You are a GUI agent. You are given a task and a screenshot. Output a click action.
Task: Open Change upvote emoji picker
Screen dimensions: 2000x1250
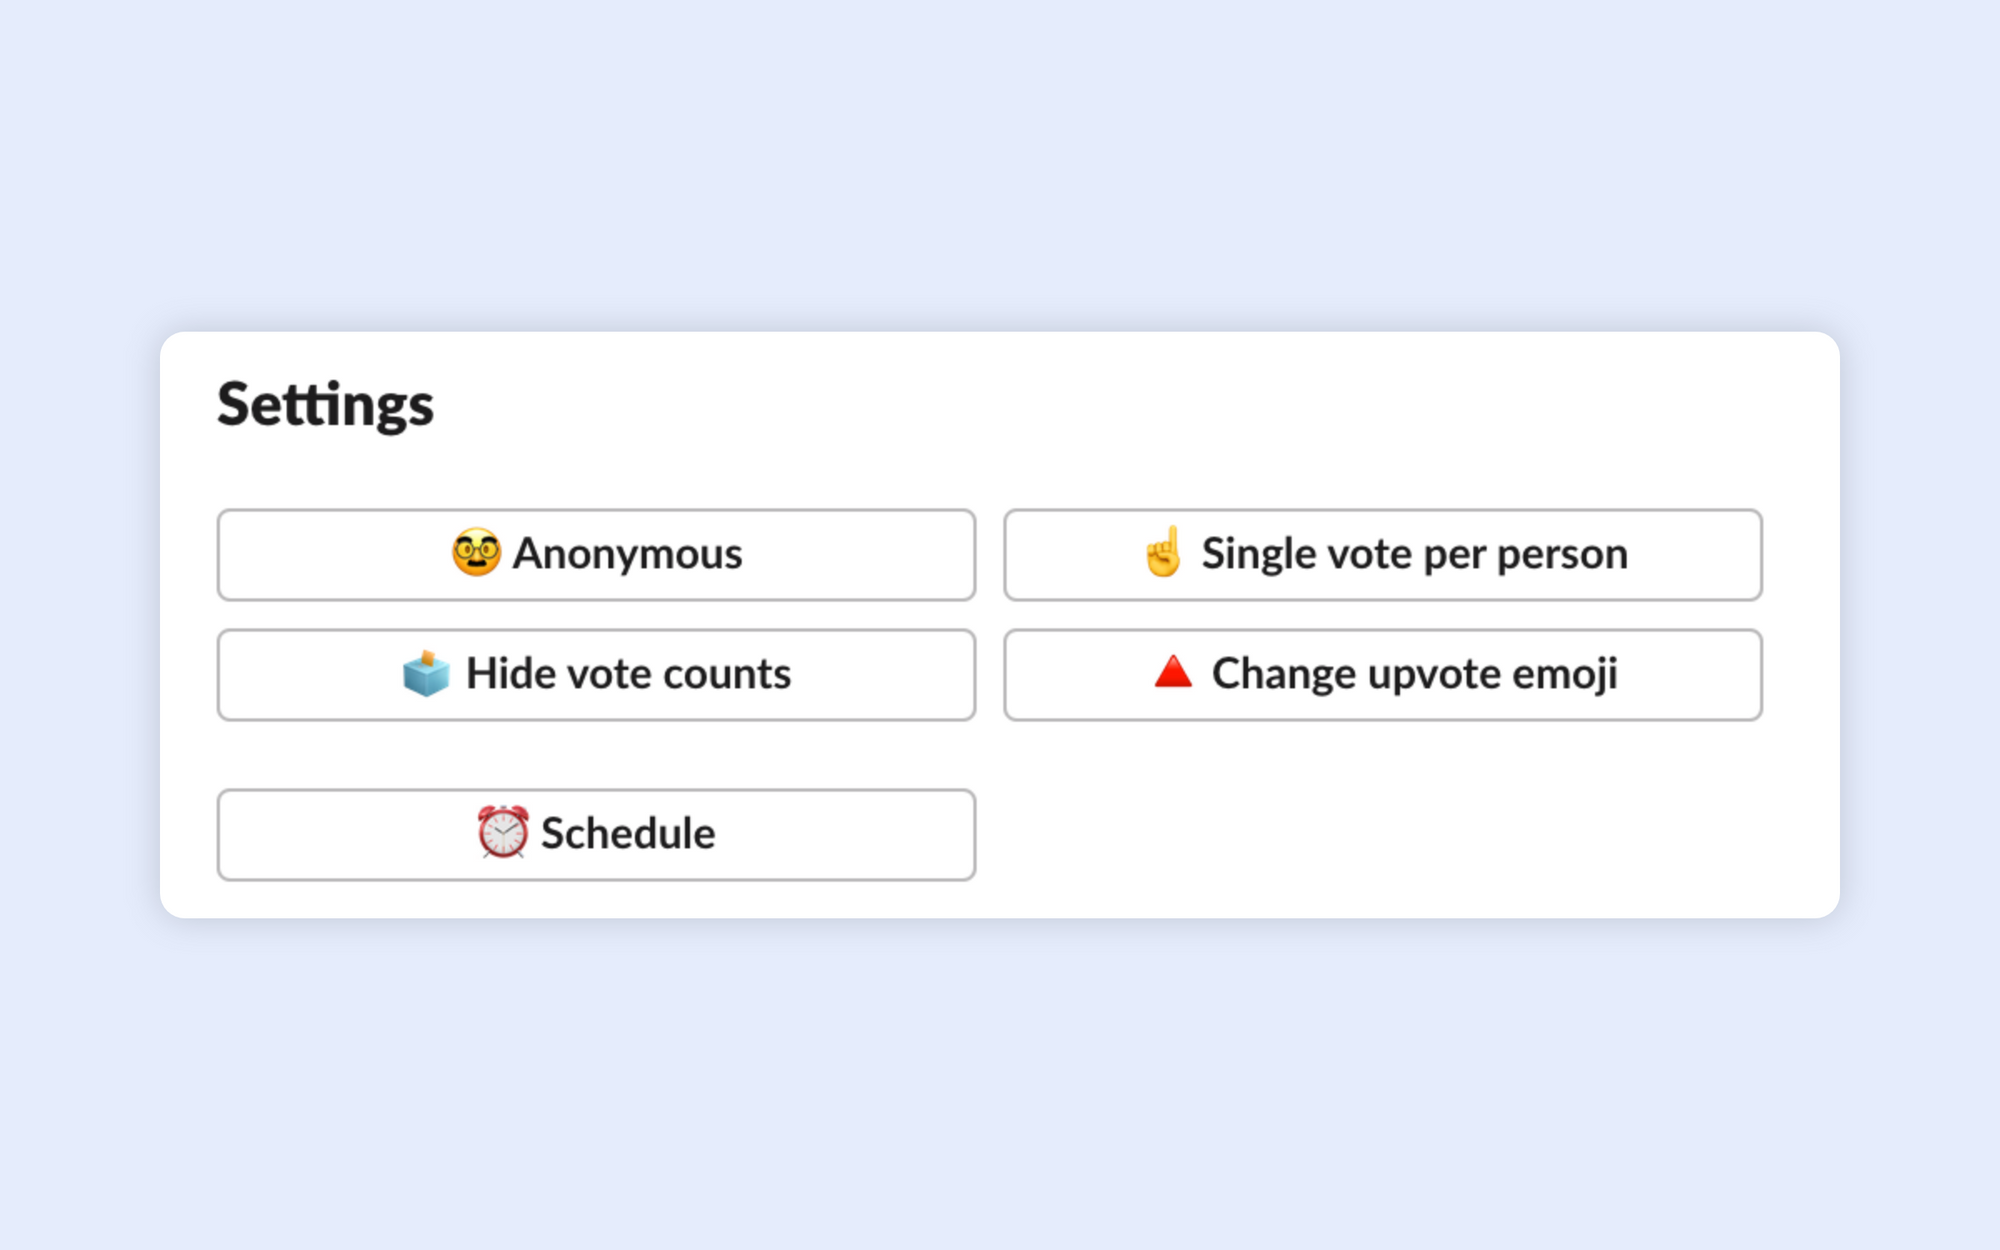[1383, 675]
